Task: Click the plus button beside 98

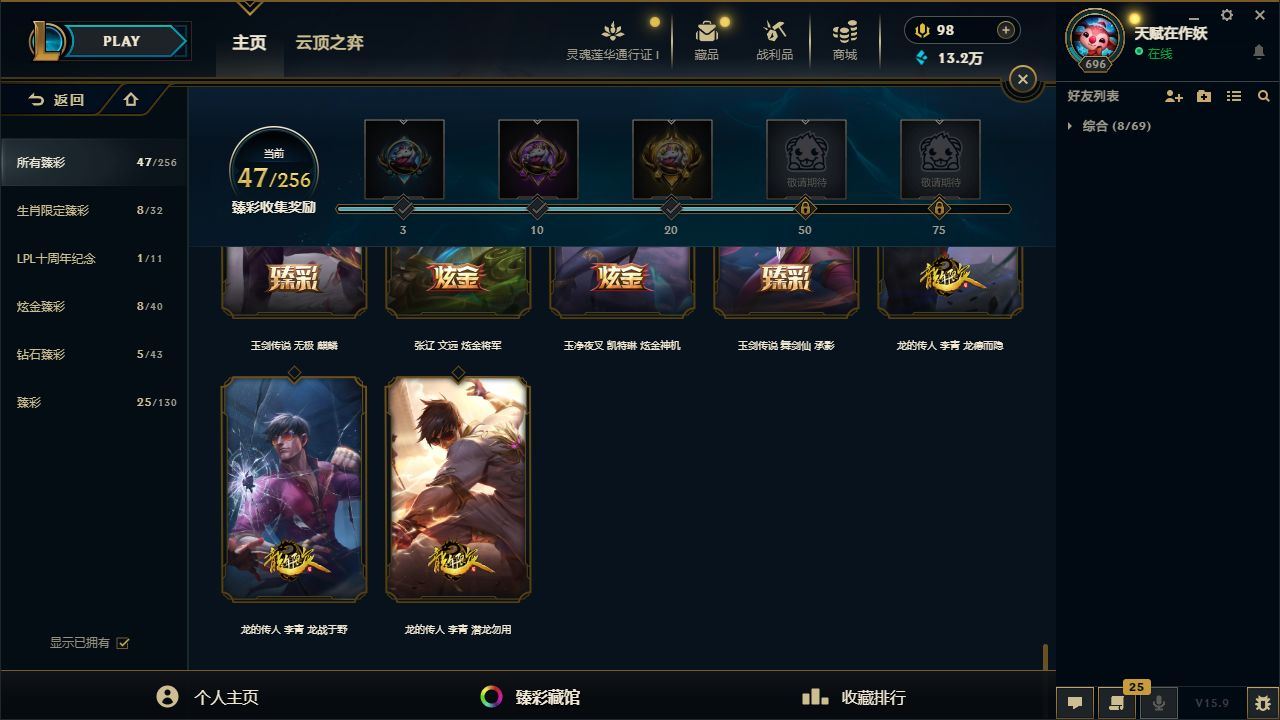Action: [x=1006, y=30]
